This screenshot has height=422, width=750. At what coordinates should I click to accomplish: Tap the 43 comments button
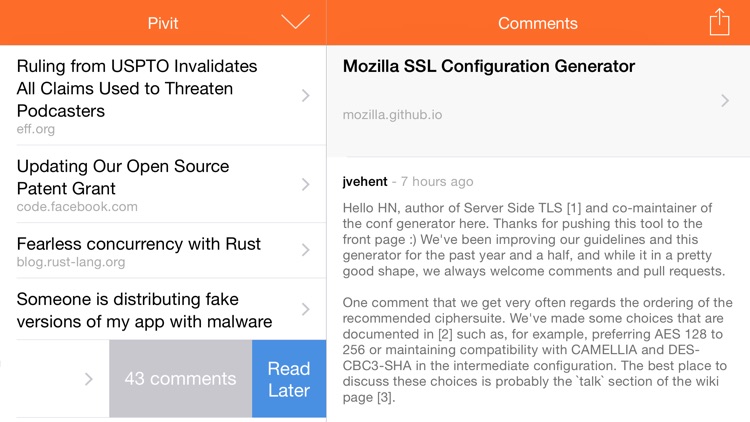point(180,379)
